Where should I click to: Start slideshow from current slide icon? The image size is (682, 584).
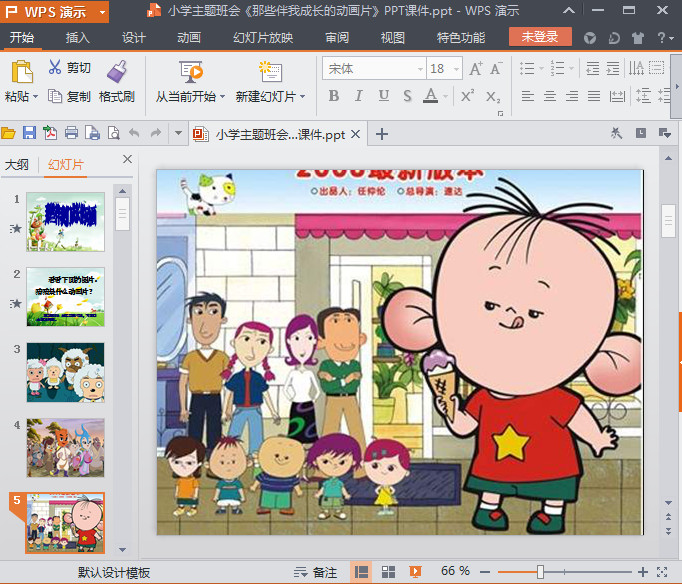(191, 72)
